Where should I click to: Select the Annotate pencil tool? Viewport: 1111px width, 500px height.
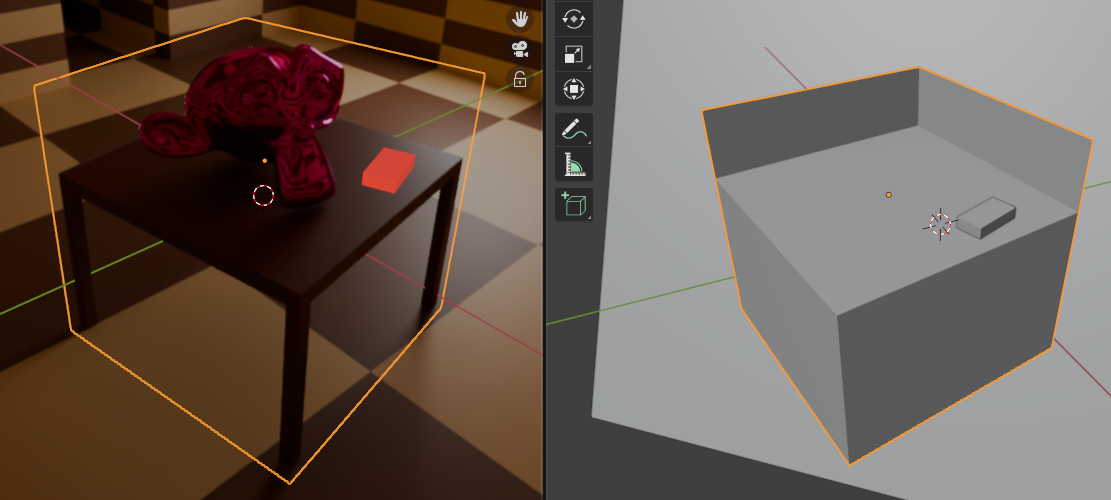[574, 130]
